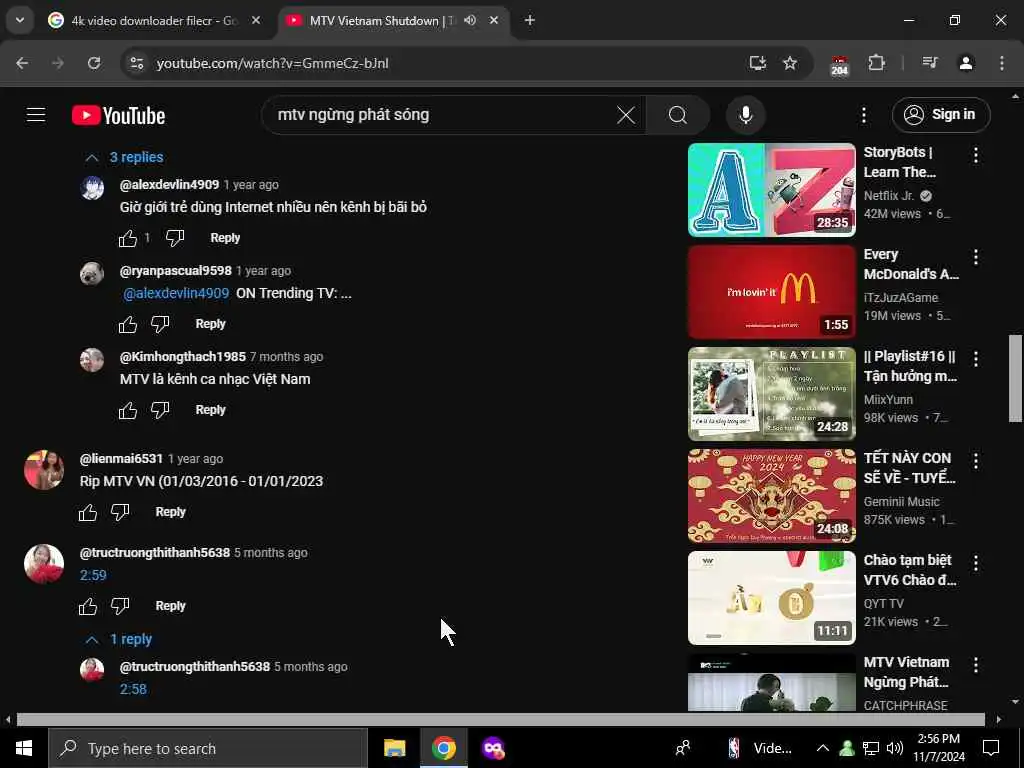
Task: Bookmark this page with the star icon
Action: tap(790, 63)
